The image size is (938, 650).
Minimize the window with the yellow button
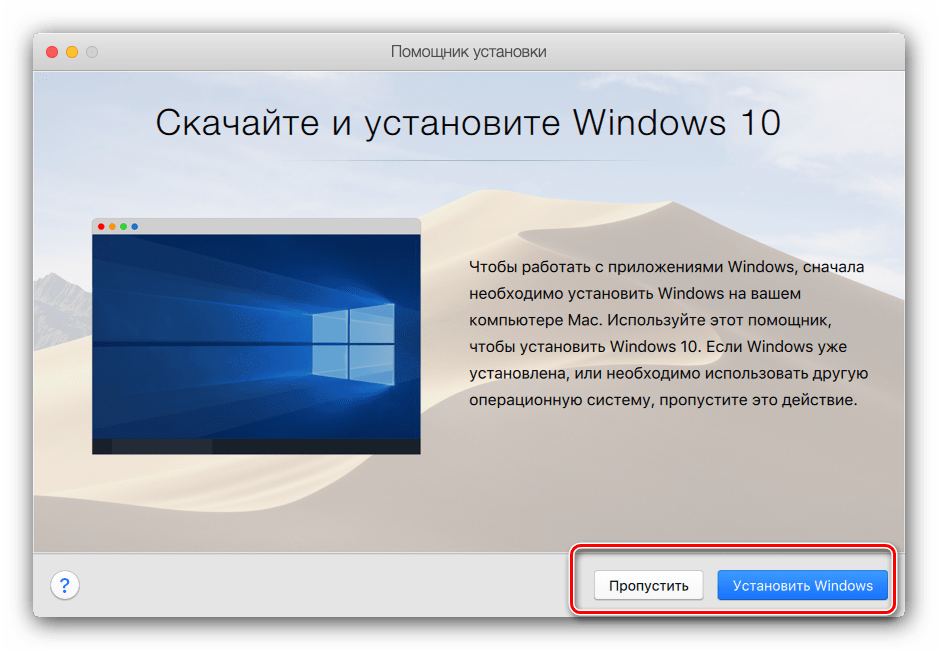tap(72, 52)
